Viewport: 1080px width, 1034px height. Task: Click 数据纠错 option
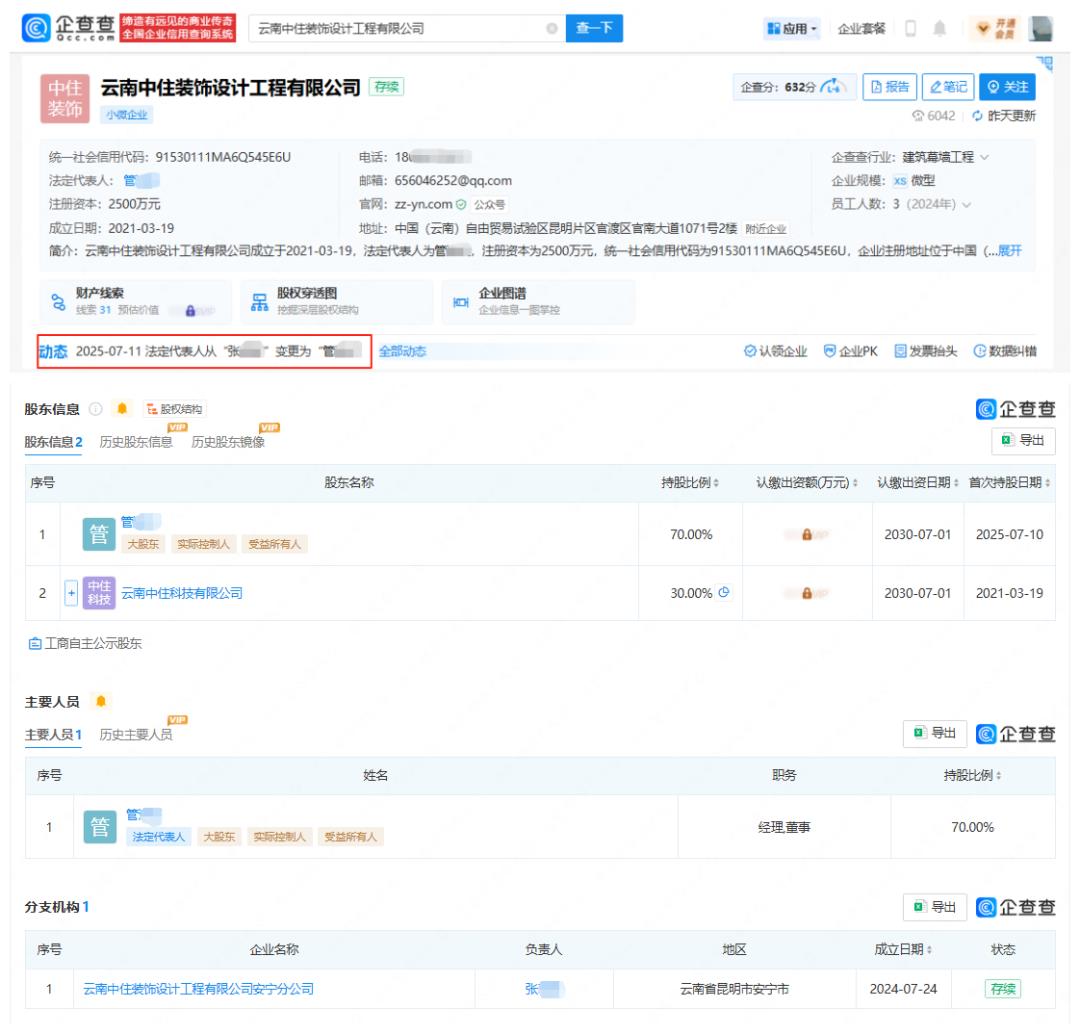click(1004, 351)
